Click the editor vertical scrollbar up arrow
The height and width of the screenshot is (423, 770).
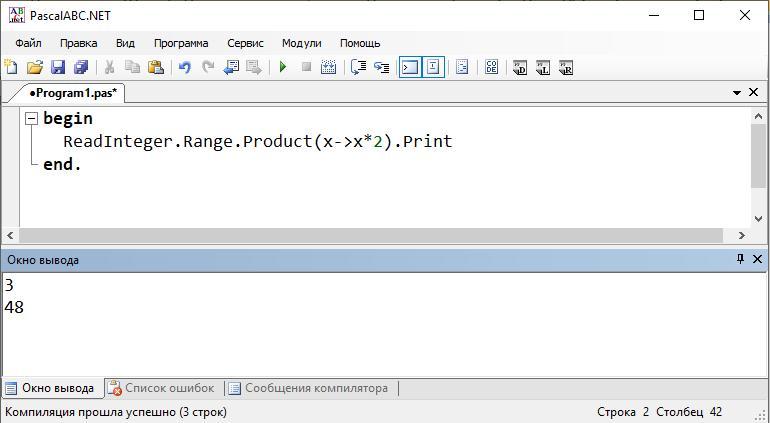[x=758, y=116]
